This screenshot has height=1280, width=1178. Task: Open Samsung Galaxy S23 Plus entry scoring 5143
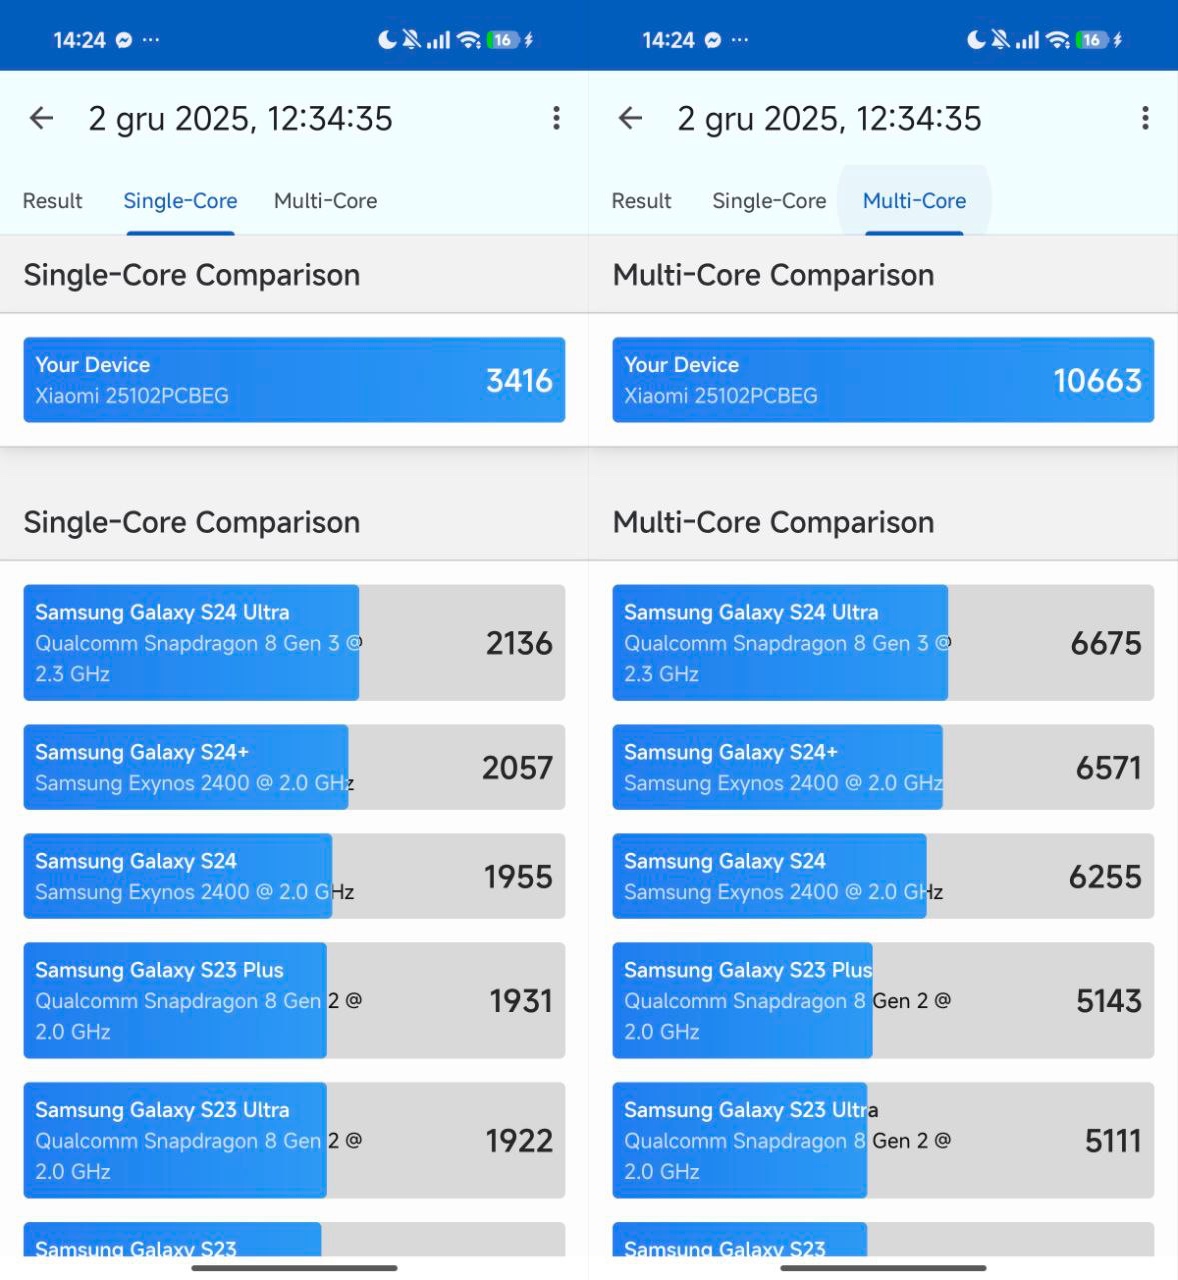point(883,1000)
